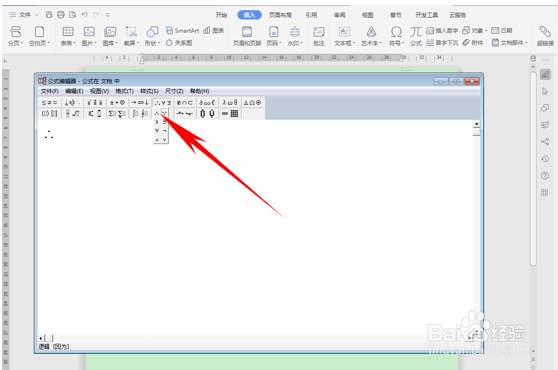Insert a SmartArt graphic

pos(182,31)
